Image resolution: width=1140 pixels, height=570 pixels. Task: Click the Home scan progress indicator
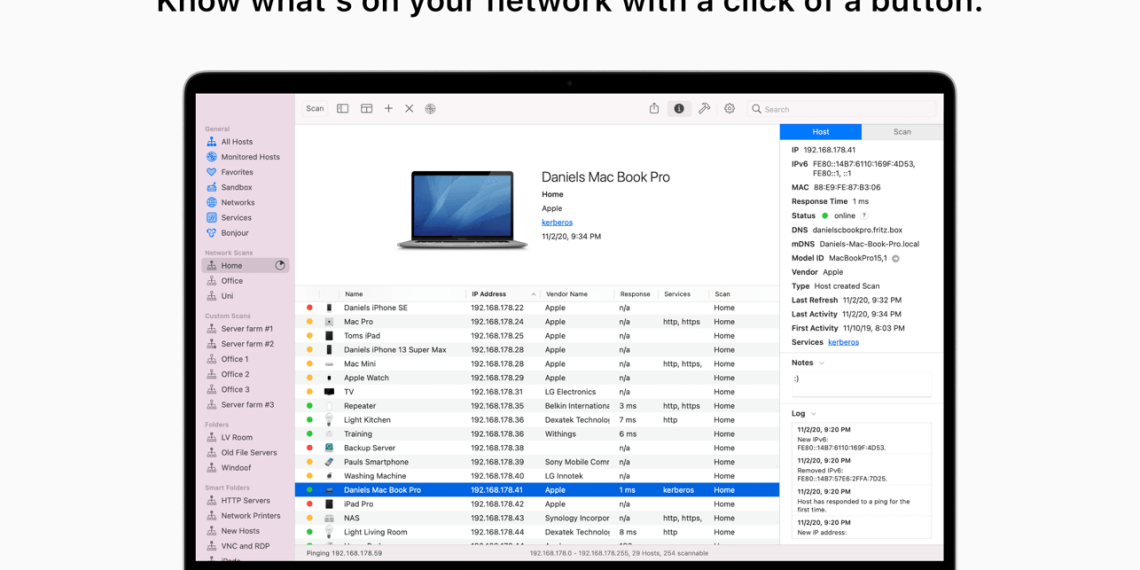(x=280, y=266)
